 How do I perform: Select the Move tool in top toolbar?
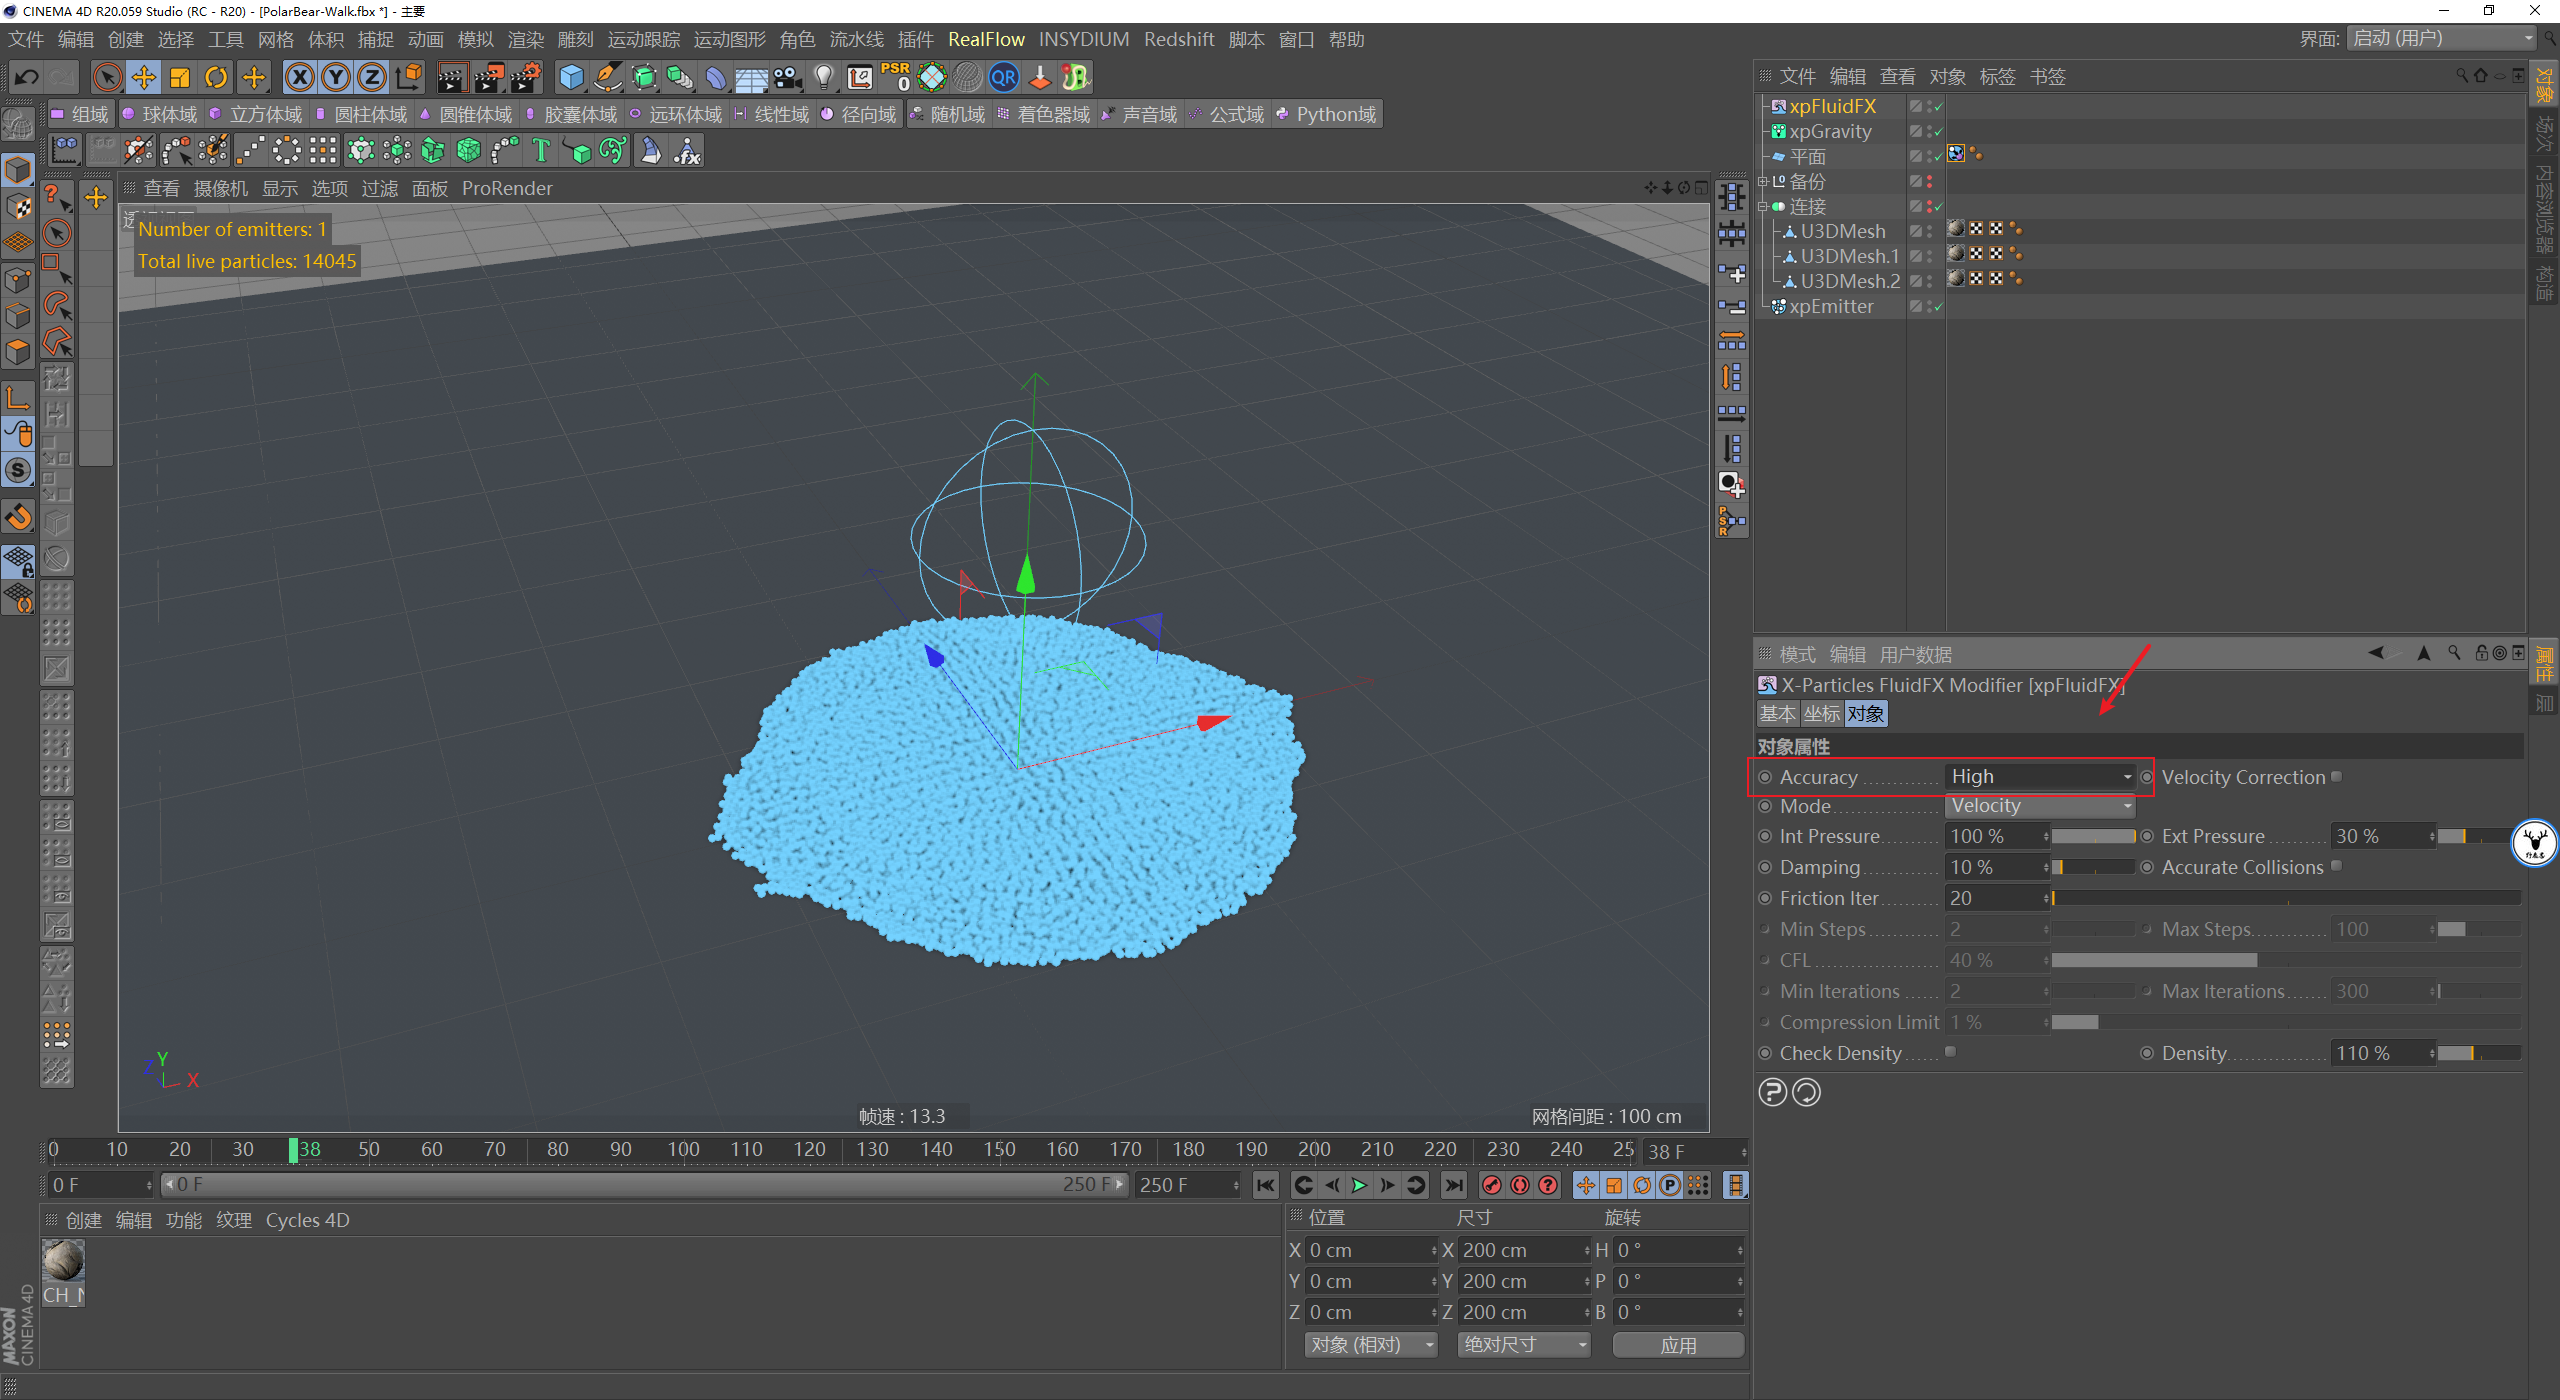pyautogui.click(x=144, y=77)
